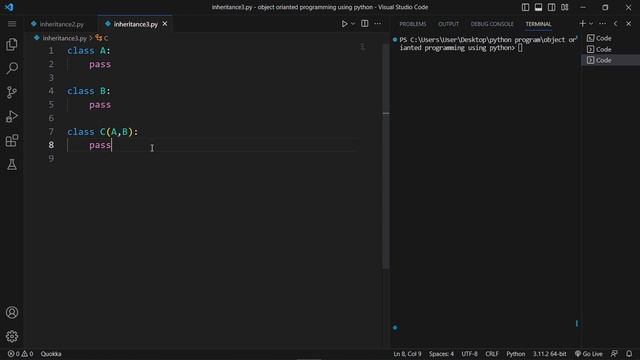Image resolution: width=640 pixels, height=360 pixels.
Task: Close the terminal panel
Action: click(x=629, y=24)
